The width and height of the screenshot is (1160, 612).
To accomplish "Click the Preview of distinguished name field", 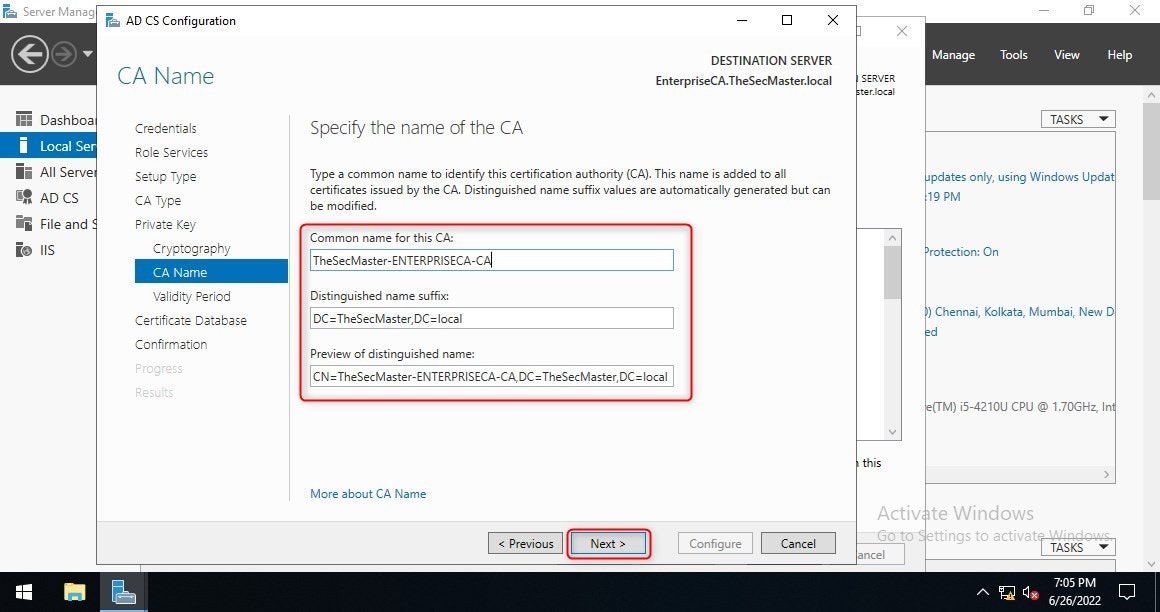I will tap(492, 377).
